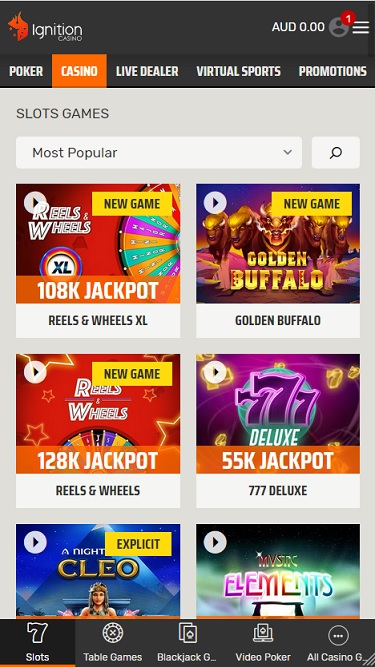The image size is (375, 667).
Task: Select the Table Games roulette icon
Action: (x=113, y=634)
